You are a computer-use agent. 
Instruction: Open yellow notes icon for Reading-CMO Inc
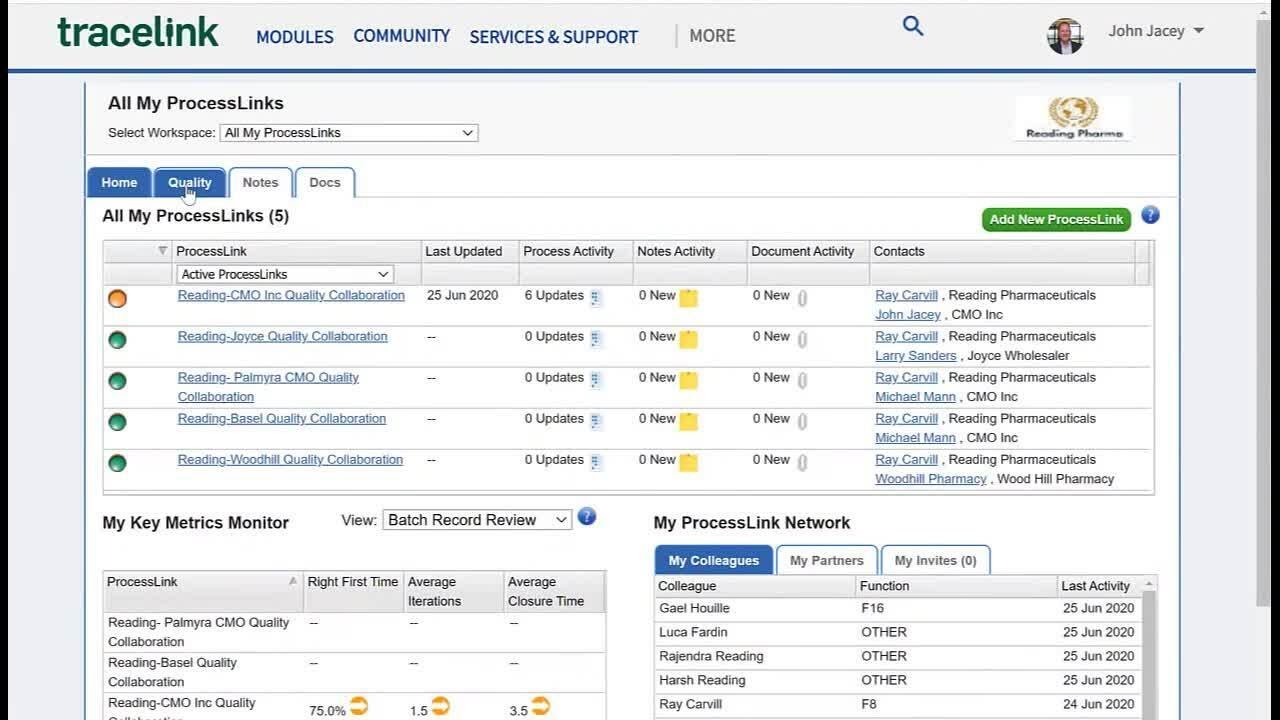click(688, 298)
